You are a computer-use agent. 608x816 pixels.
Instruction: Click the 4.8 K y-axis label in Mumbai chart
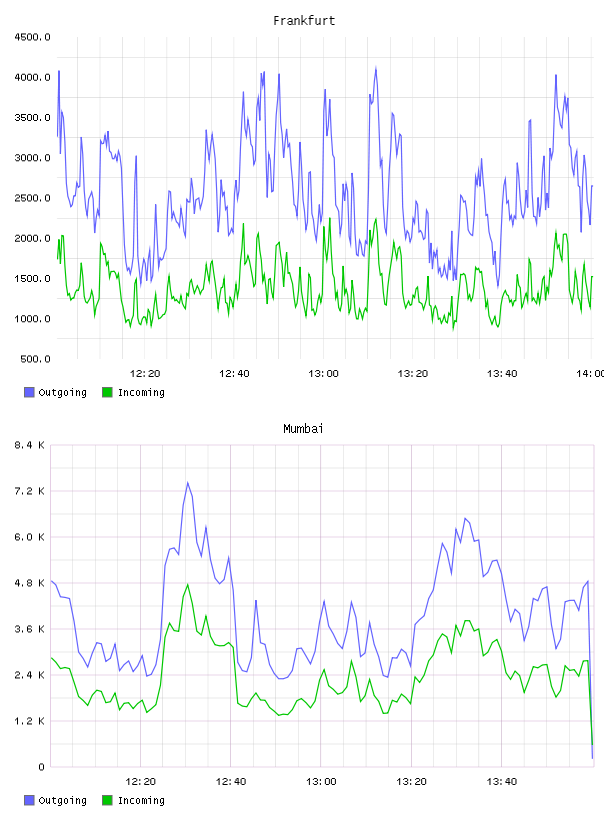click(x=30, y=583)
